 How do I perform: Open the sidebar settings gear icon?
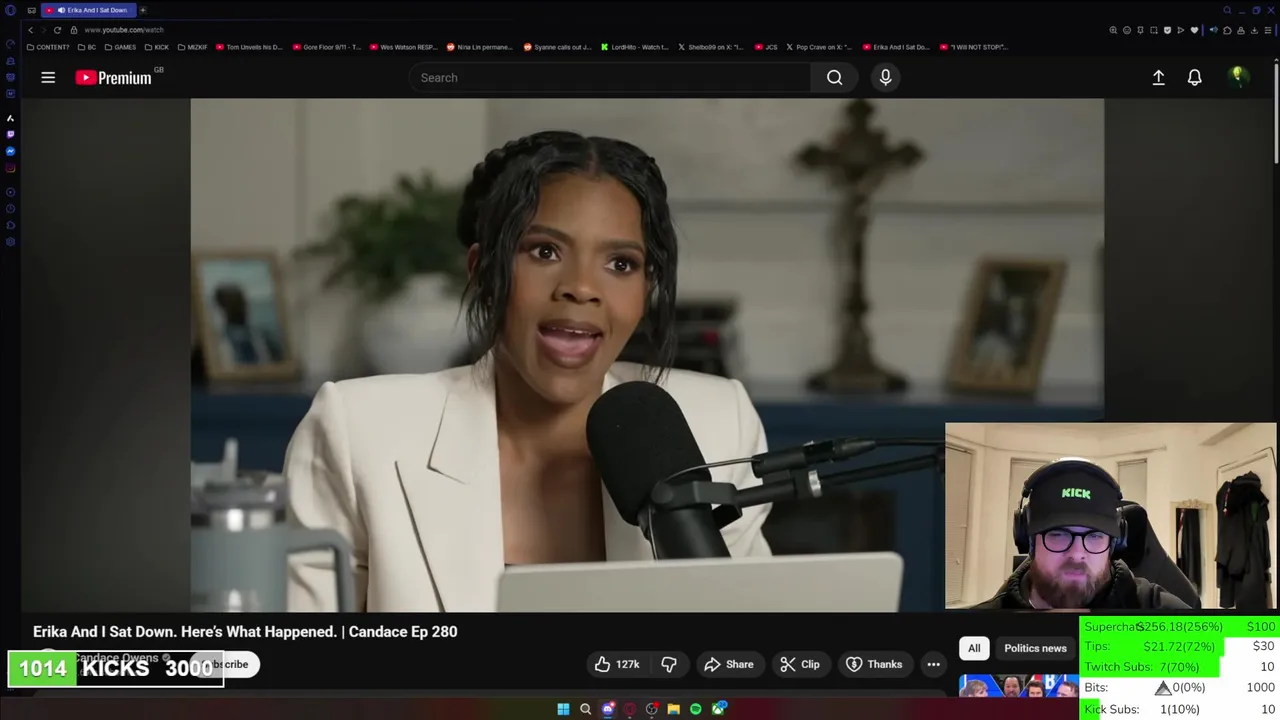(10, 242)
